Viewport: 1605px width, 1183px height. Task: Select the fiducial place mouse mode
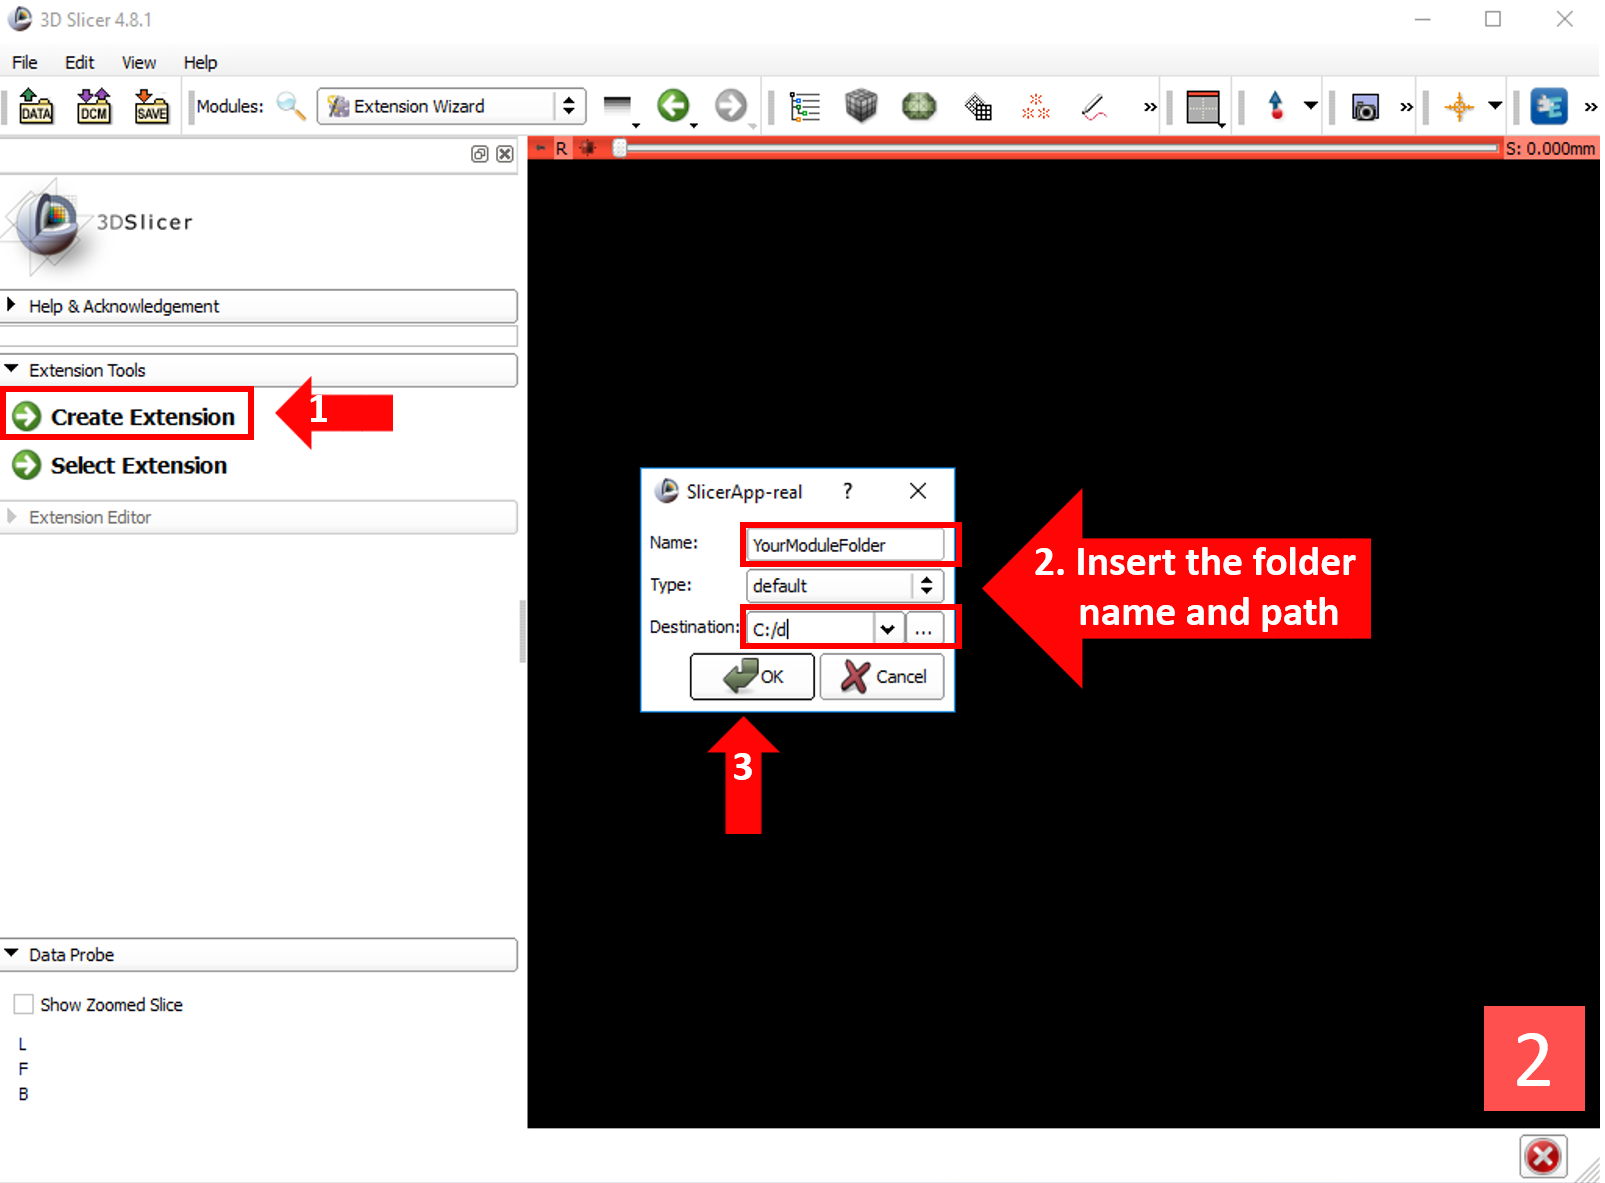(1276, 106)
